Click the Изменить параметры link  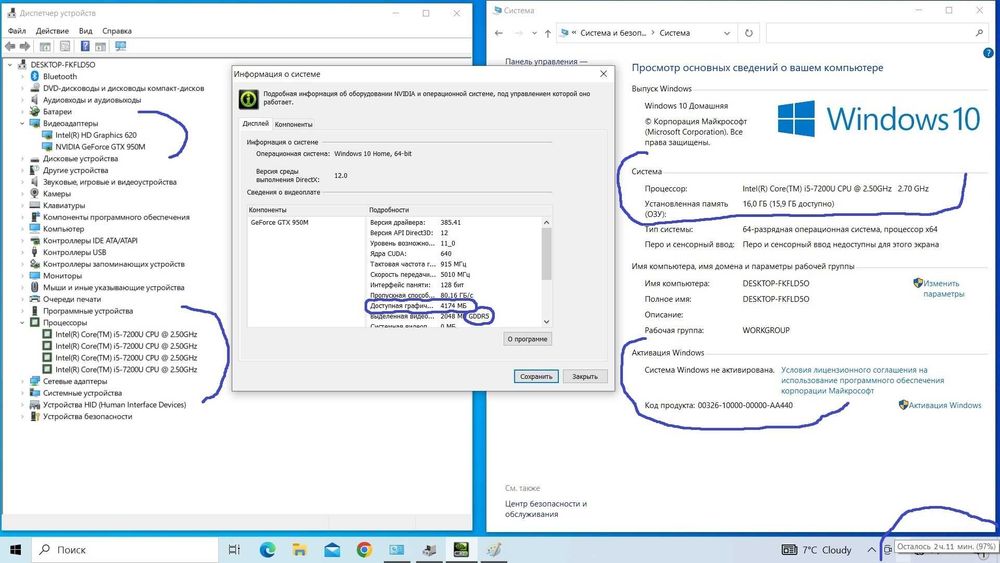click(943, 289)
